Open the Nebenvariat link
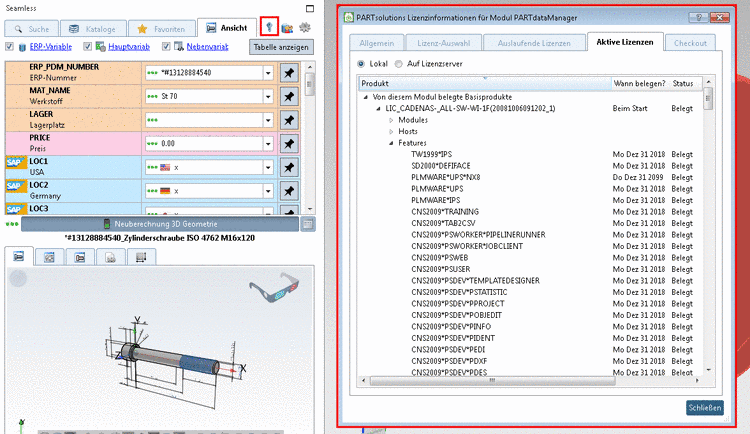Screen dimensions: 750x434 pyautogui.click(x=208, y=46)
